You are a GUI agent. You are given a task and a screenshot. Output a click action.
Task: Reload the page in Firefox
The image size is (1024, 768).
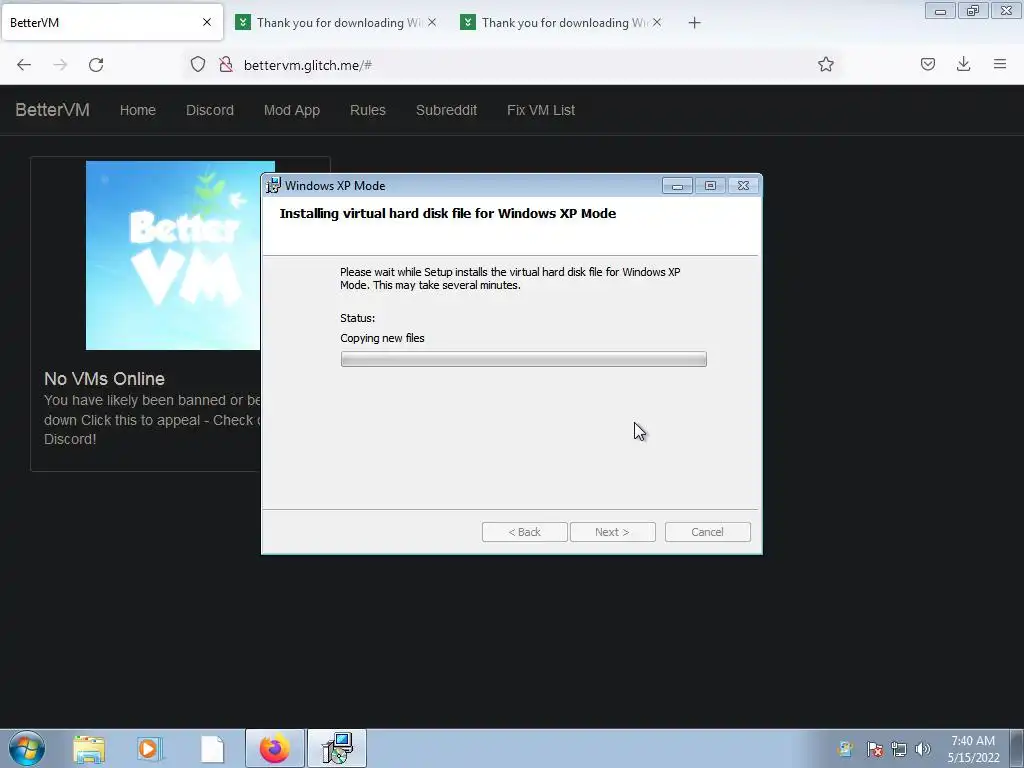[x=96, y=65]
